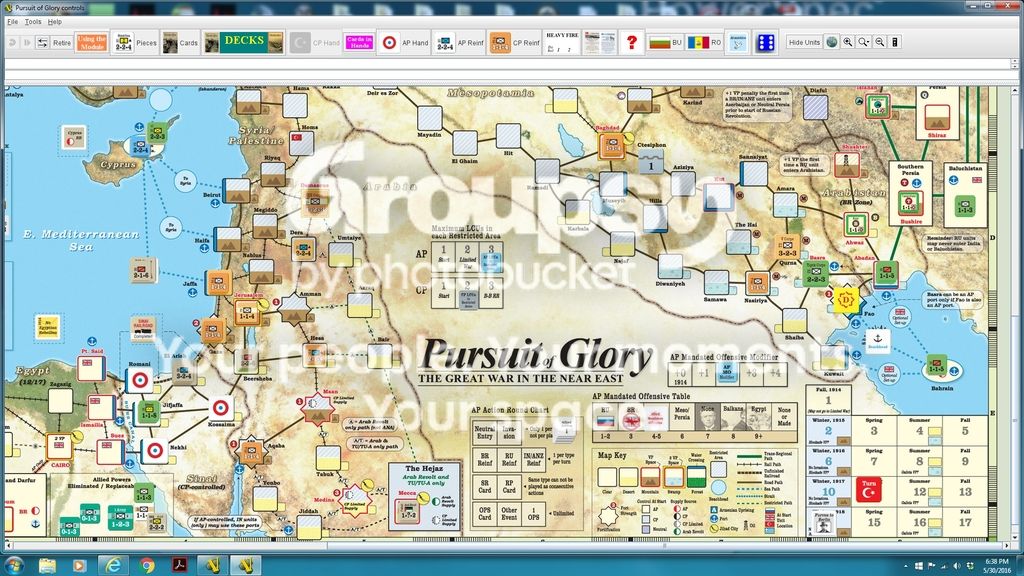Image resolution: width=1024 pixels, height=576 pixels.
Task: Select the green 1-1-8 unit near Ismailia
Action: (x=148, y=412)
